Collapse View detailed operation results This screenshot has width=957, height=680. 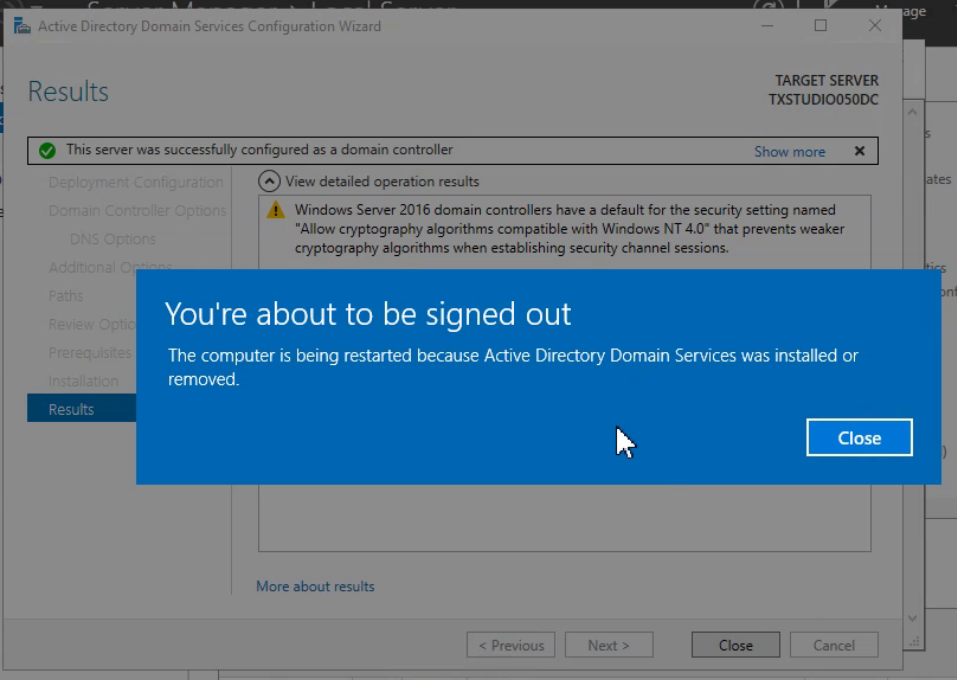(269, 181)
